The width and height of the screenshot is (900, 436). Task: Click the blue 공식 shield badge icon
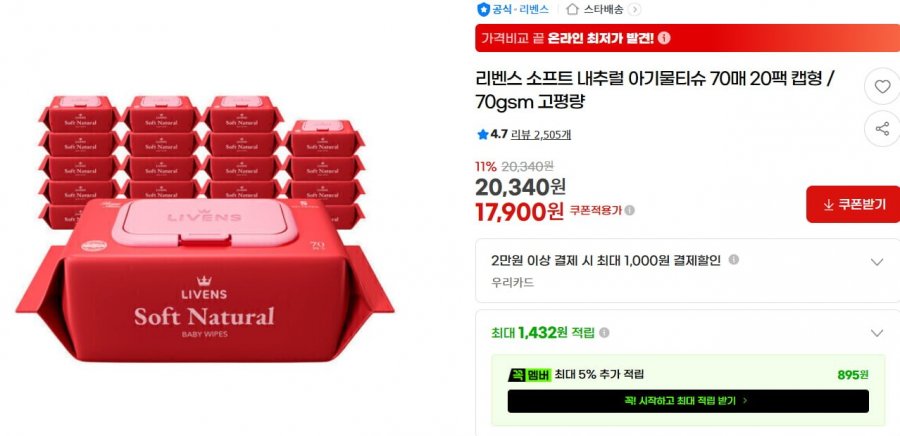(484, 9)
